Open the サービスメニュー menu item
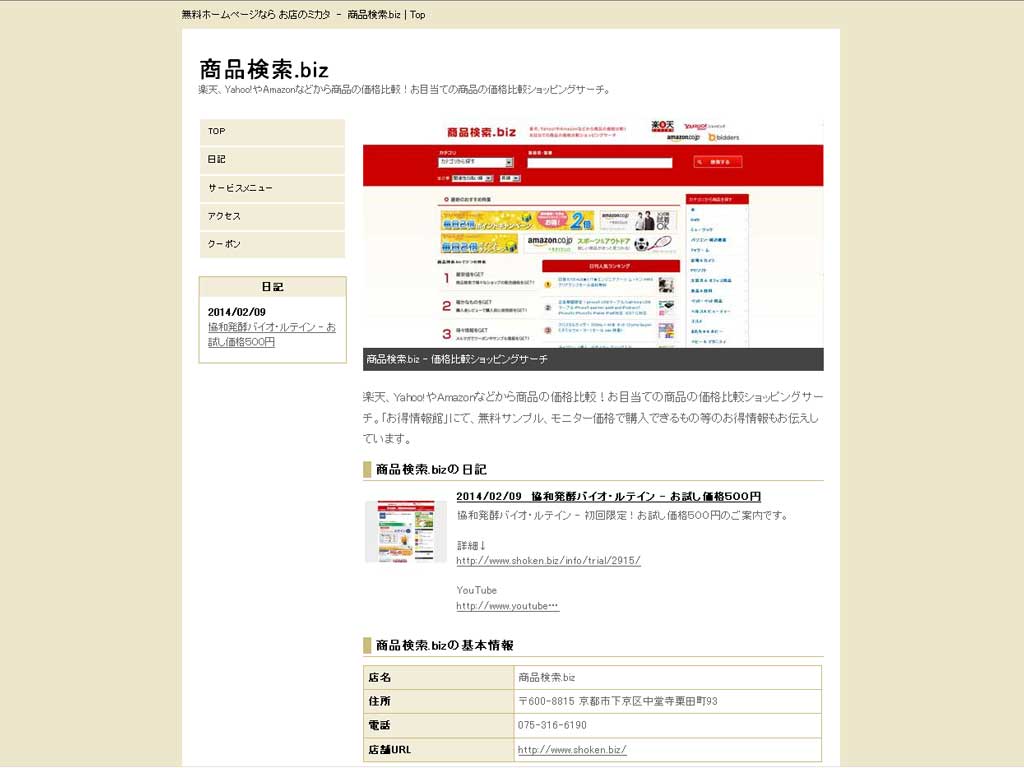Screen dimensions: 1024x768 272,188
